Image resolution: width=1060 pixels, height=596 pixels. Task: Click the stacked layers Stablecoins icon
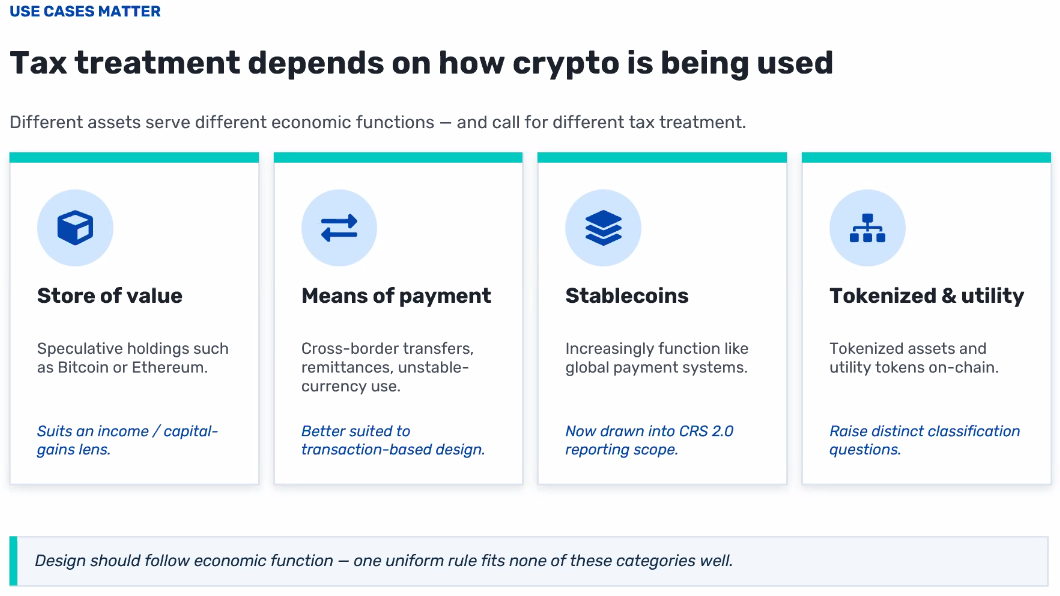coord(603,228)
